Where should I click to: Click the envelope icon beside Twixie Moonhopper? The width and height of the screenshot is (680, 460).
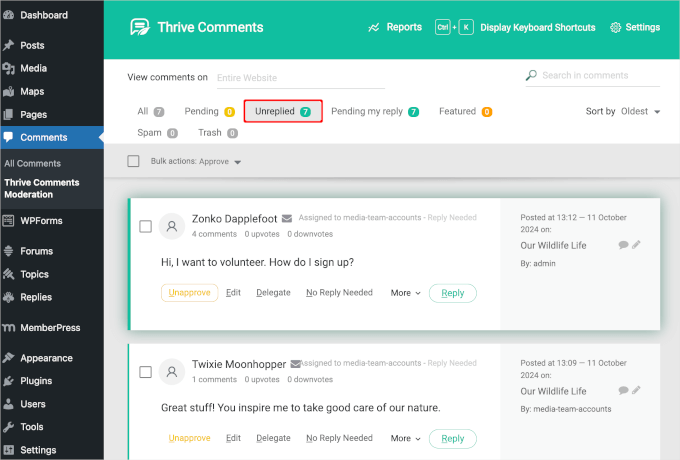click(295, 364)
